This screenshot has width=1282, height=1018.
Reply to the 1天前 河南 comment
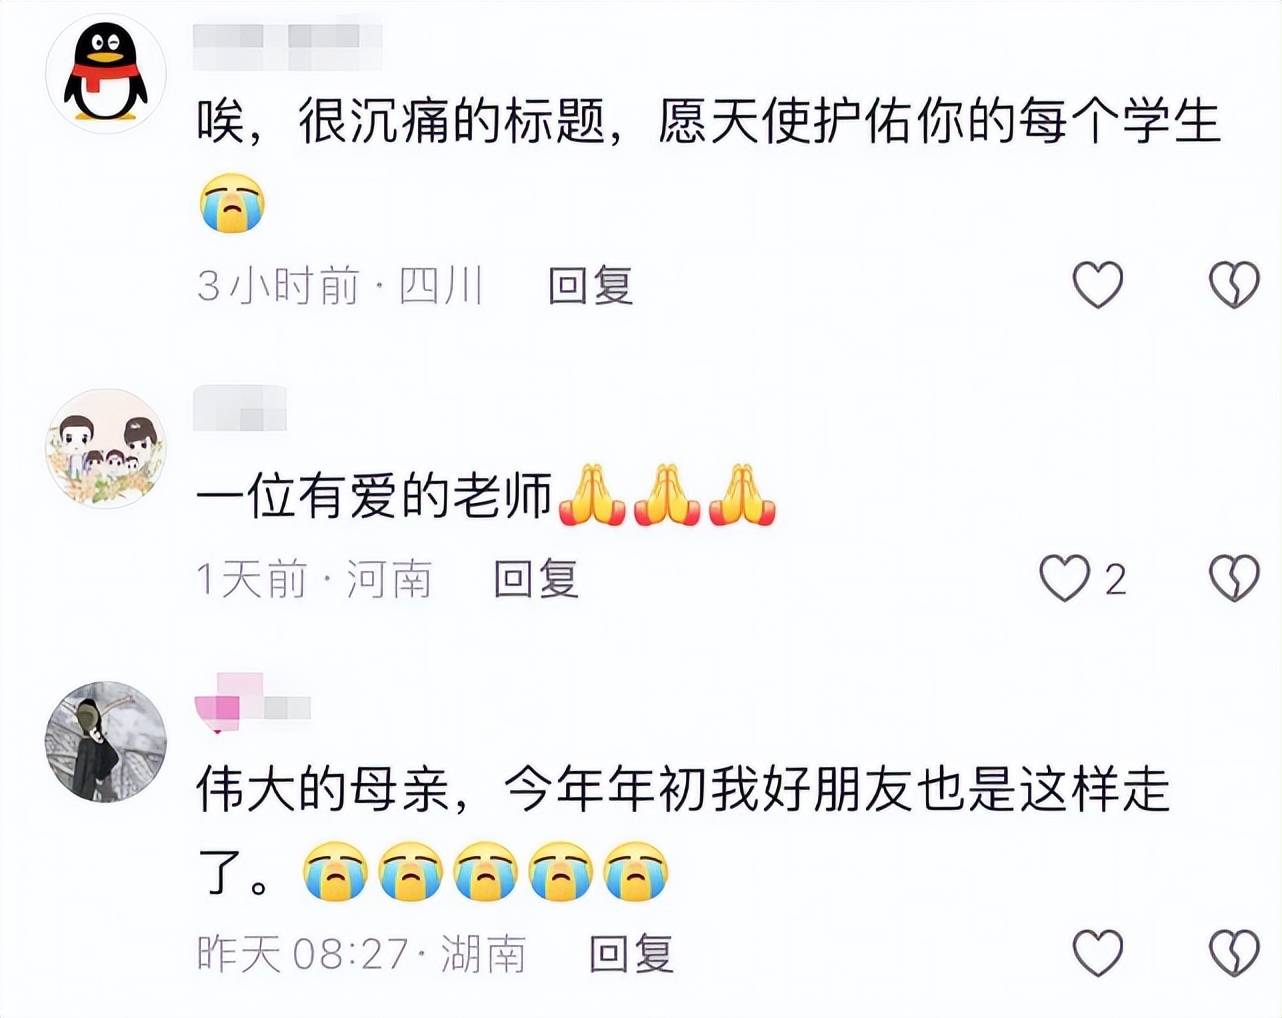coord(537,579)
